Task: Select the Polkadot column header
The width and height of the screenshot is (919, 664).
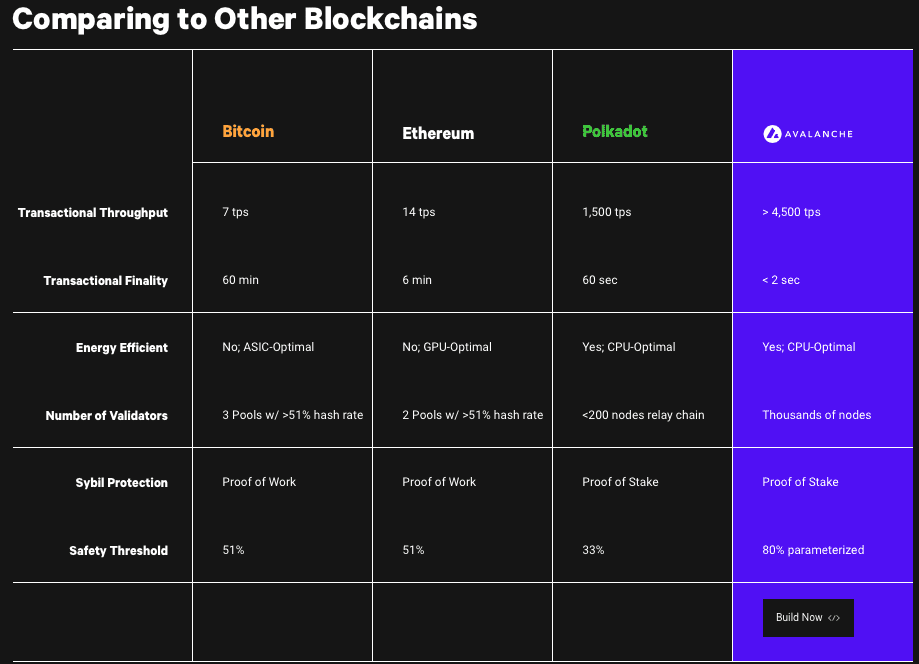Action: (x=615, y=132)
